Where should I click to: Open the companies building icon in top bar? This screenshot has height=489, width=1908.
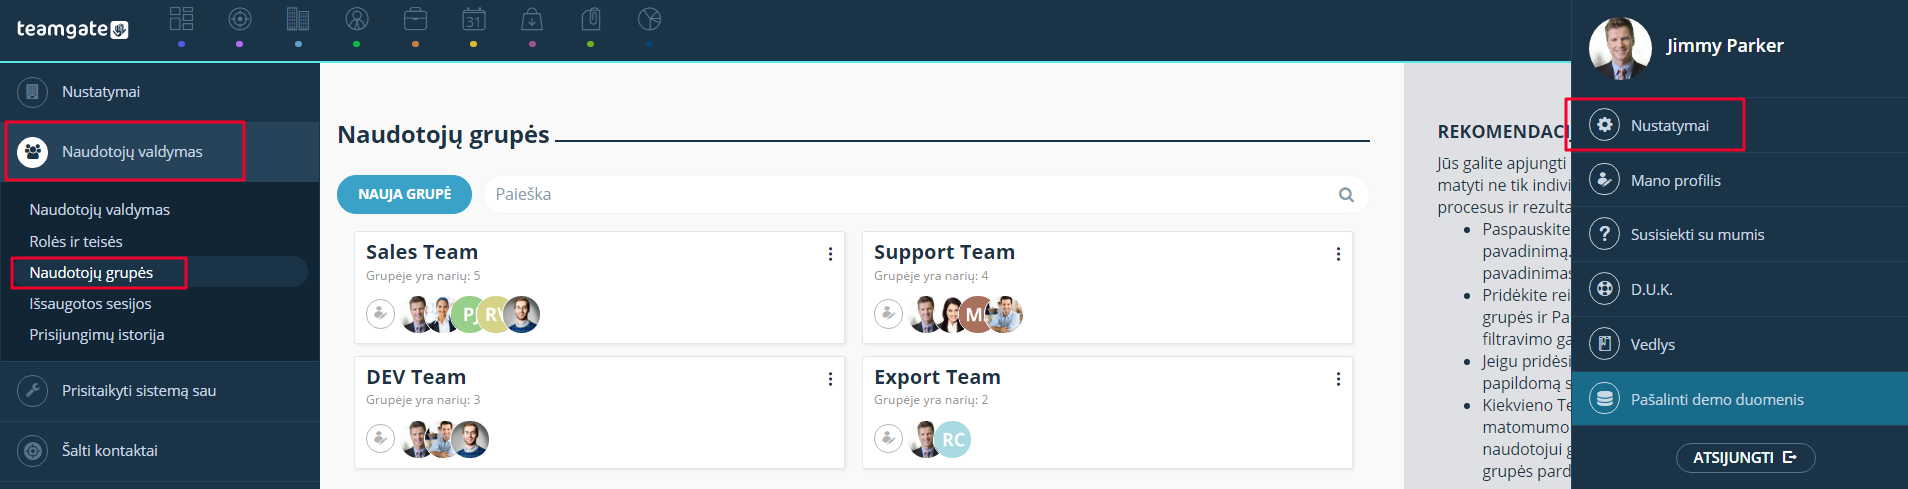pos(298,19)
